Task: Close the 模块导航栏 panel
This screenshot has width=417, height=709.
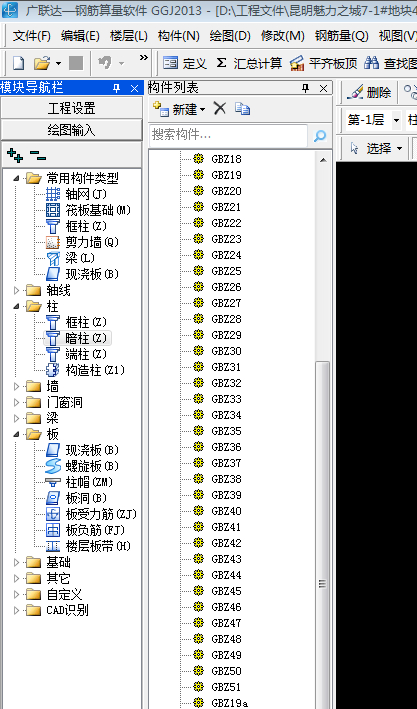Action: coord(134,89)
